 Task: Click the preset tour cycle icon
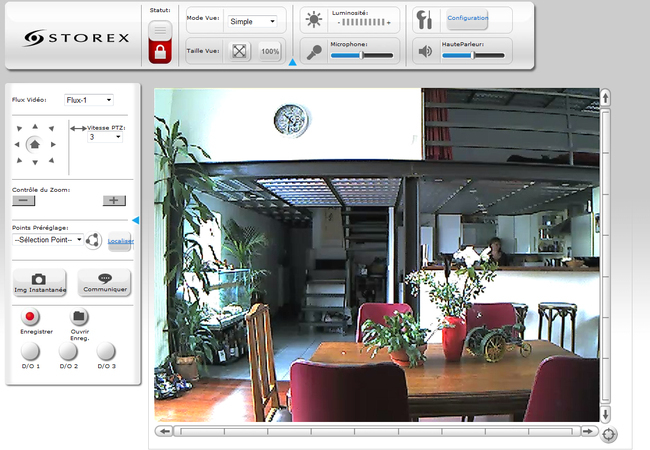click(x=93, y=240)
